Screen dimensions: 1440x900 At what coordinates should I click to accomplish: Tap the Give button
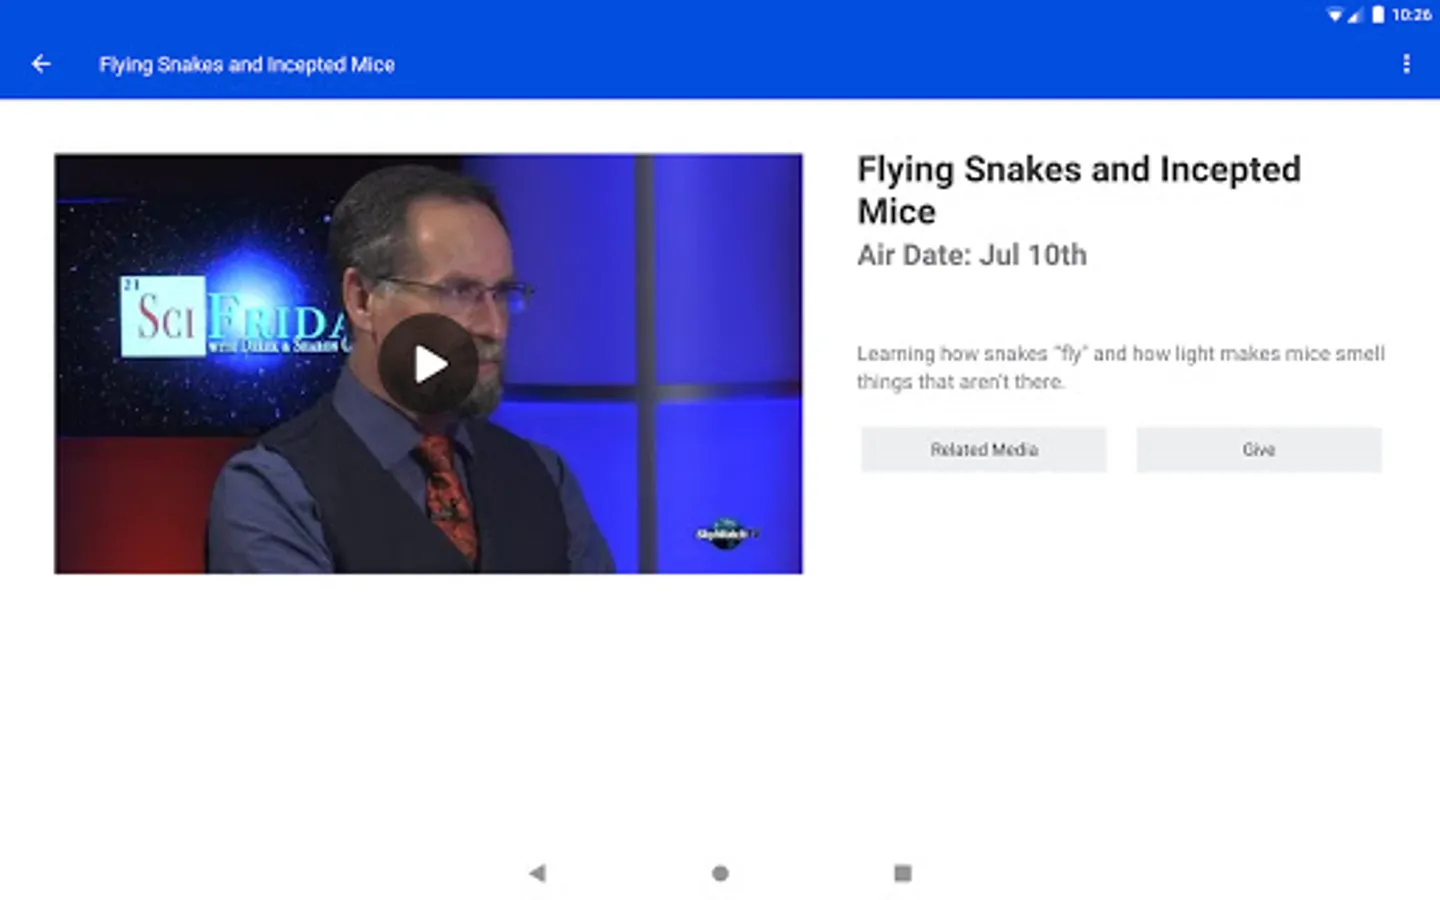pos(1259,450)
